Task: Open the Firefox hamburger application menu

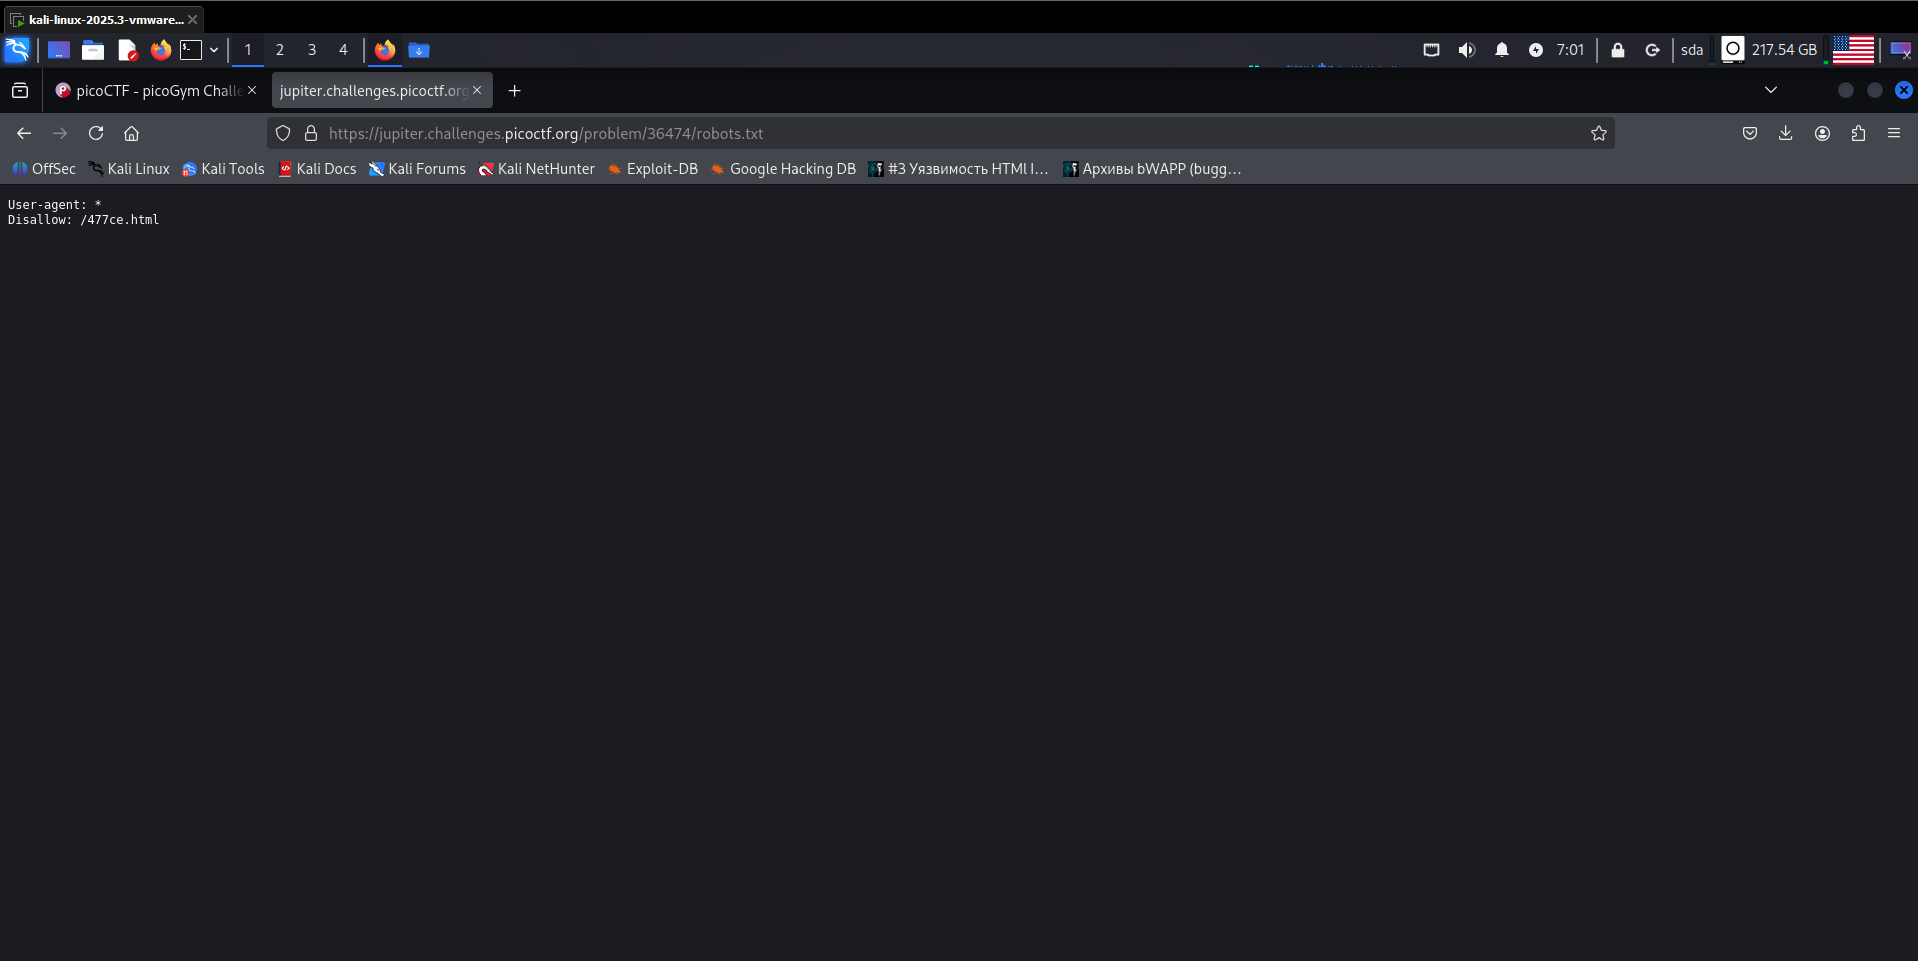Action: pos(1893,133)
